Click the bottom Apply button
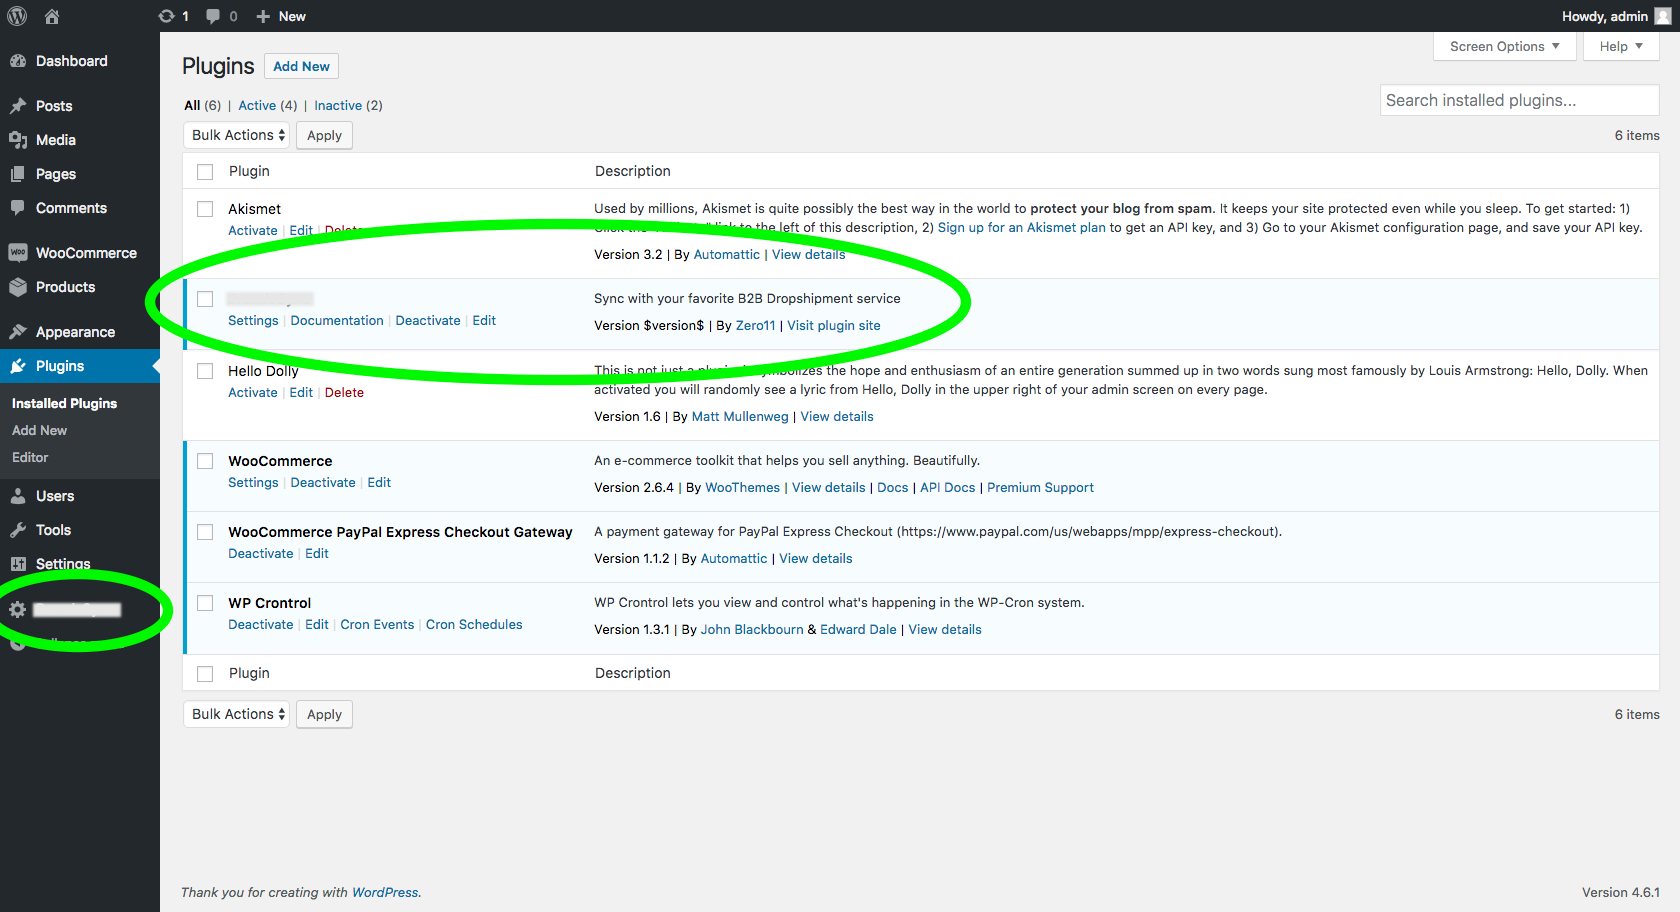Image resolution: width=1680 pixels, height=912 pixels. tap(324, 714)
